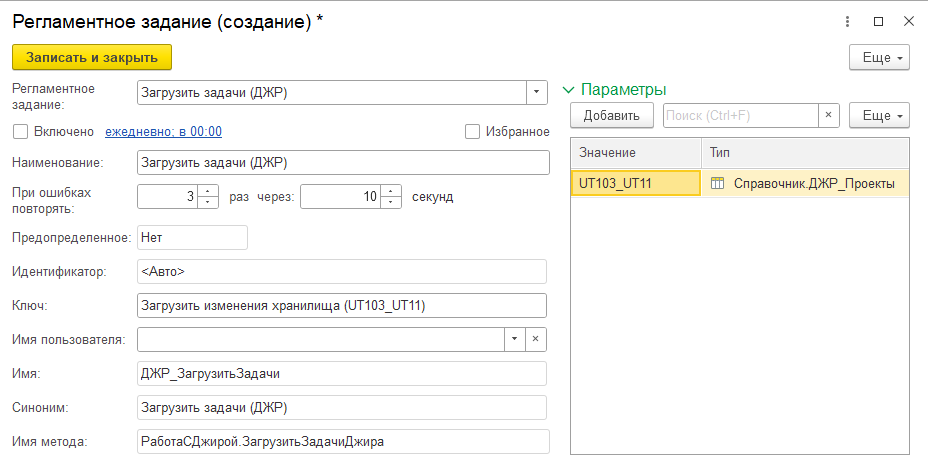Click the table icon beside Справочник.ДЖР_Проекты
The height and width of the screenshot is (456, 928).
tap(717, 183)
